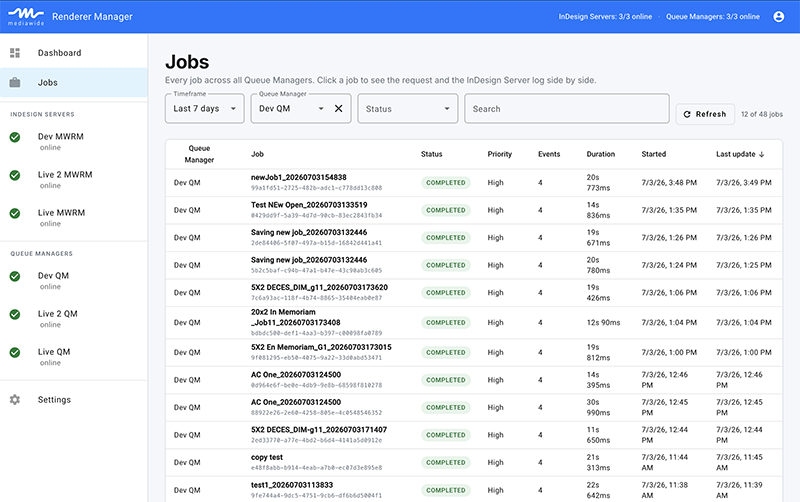The width and height of the screenshot is (800, 502).
Task: Click Dev MWRM green check icon
Action: 15,137
